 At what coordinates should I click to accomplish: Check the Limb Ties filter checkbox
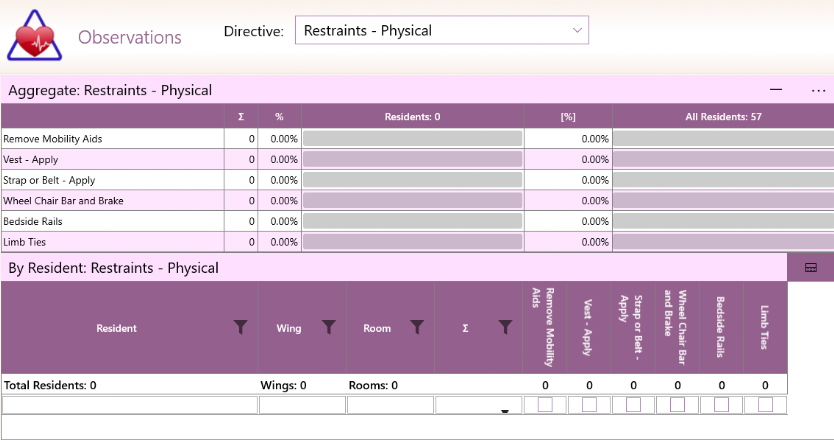[765, 405]
